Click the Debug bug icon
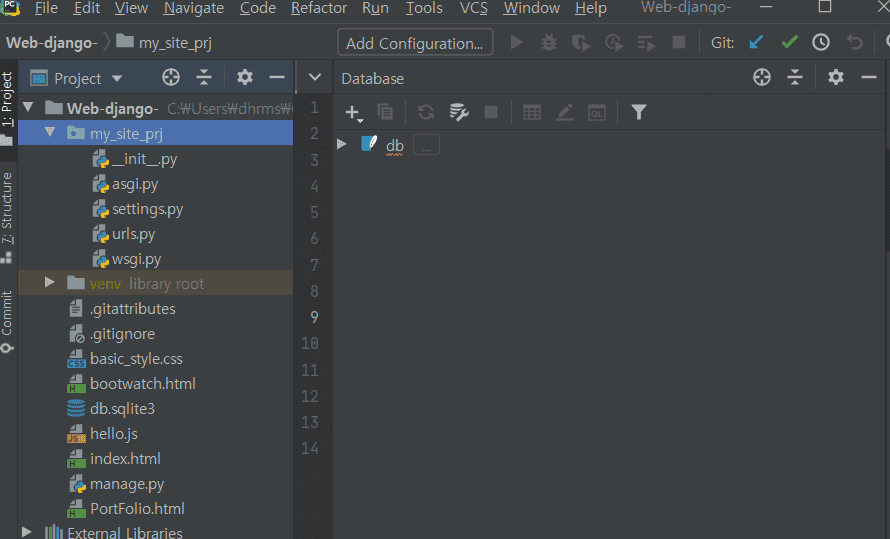 click(549, 43)
